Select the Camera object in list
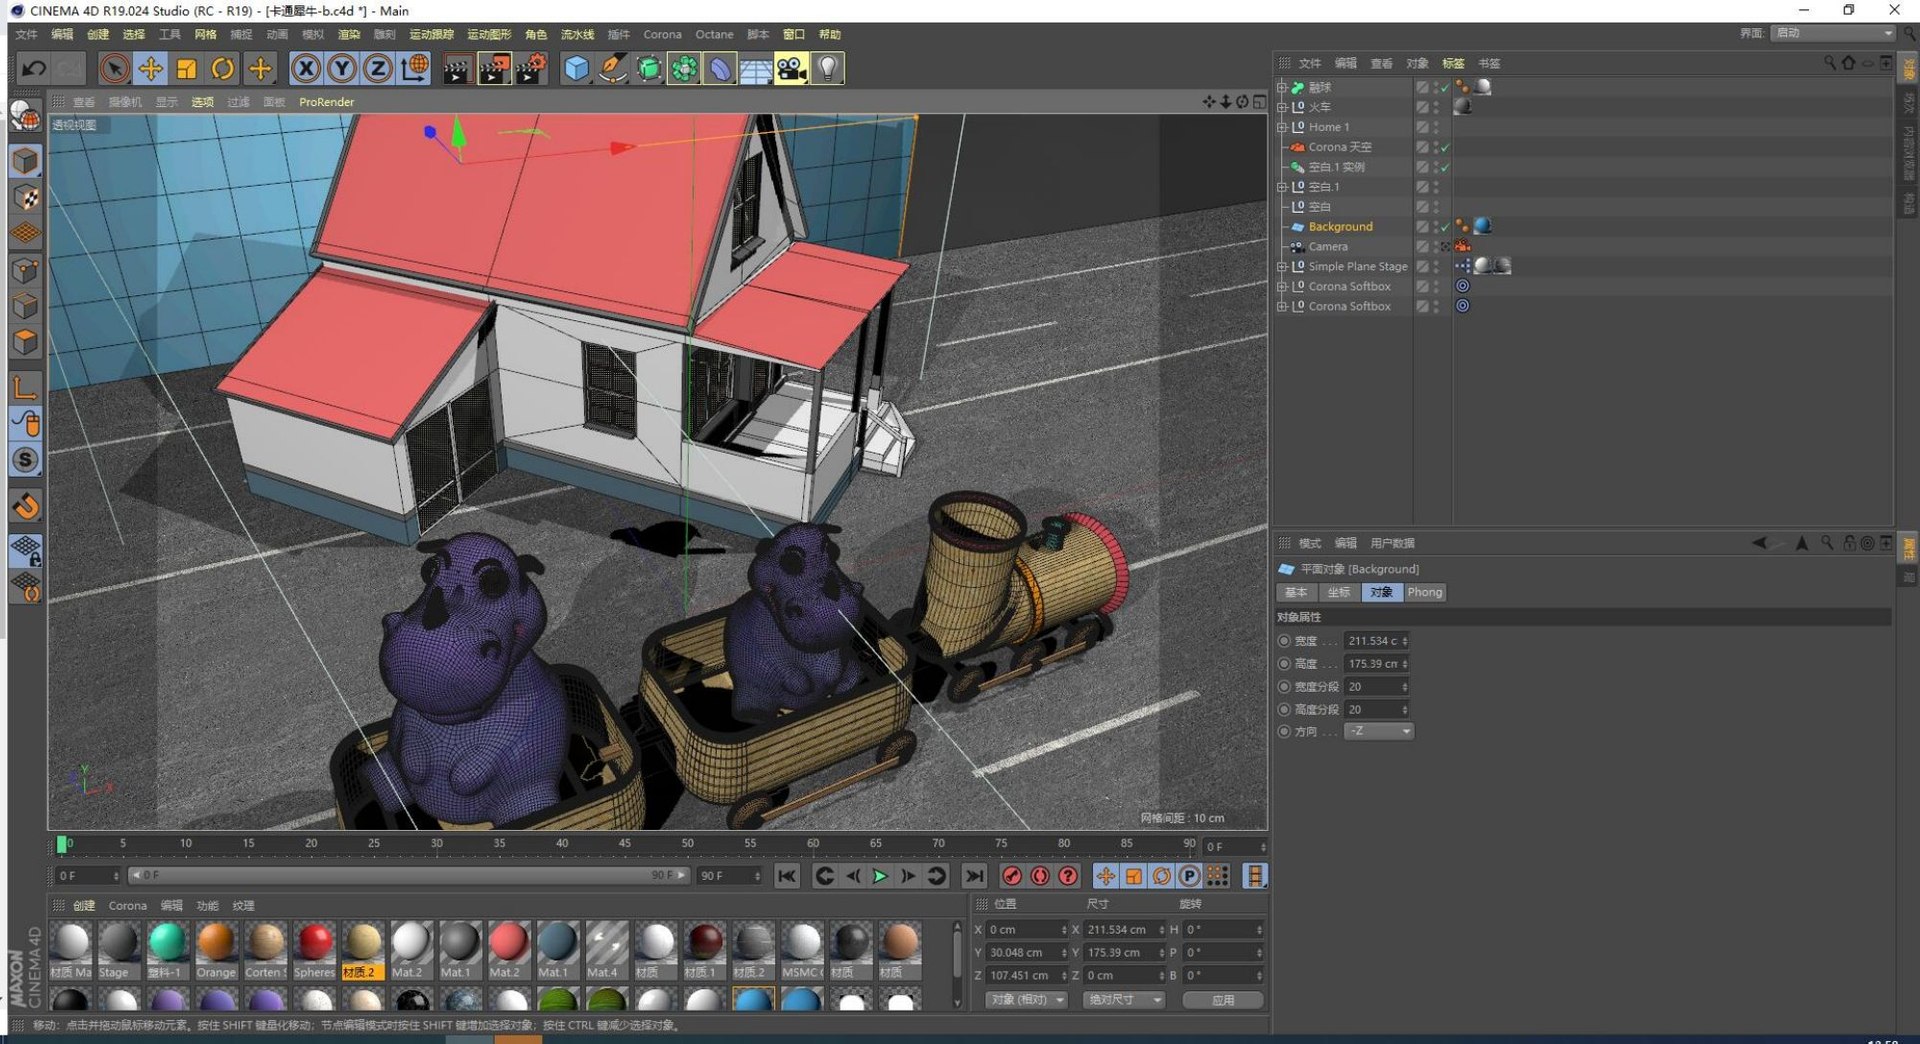The image size is (1920, 1044). [1328, 247]
